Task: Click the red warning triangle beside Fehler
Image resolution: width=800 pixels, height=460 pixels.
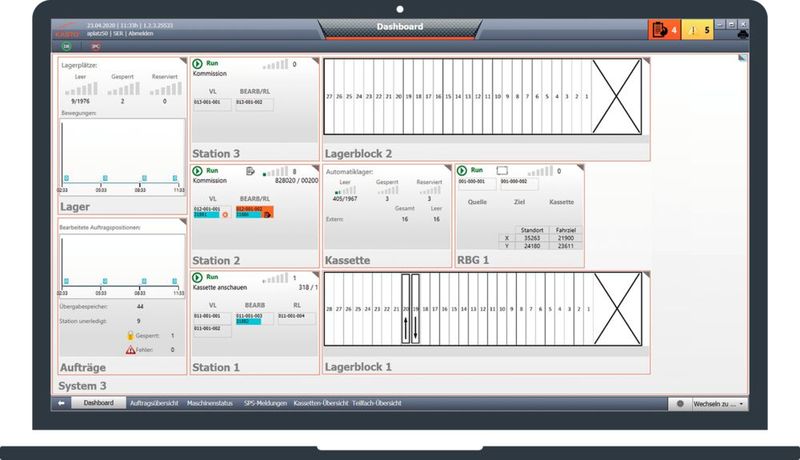Action: [130, 350]
